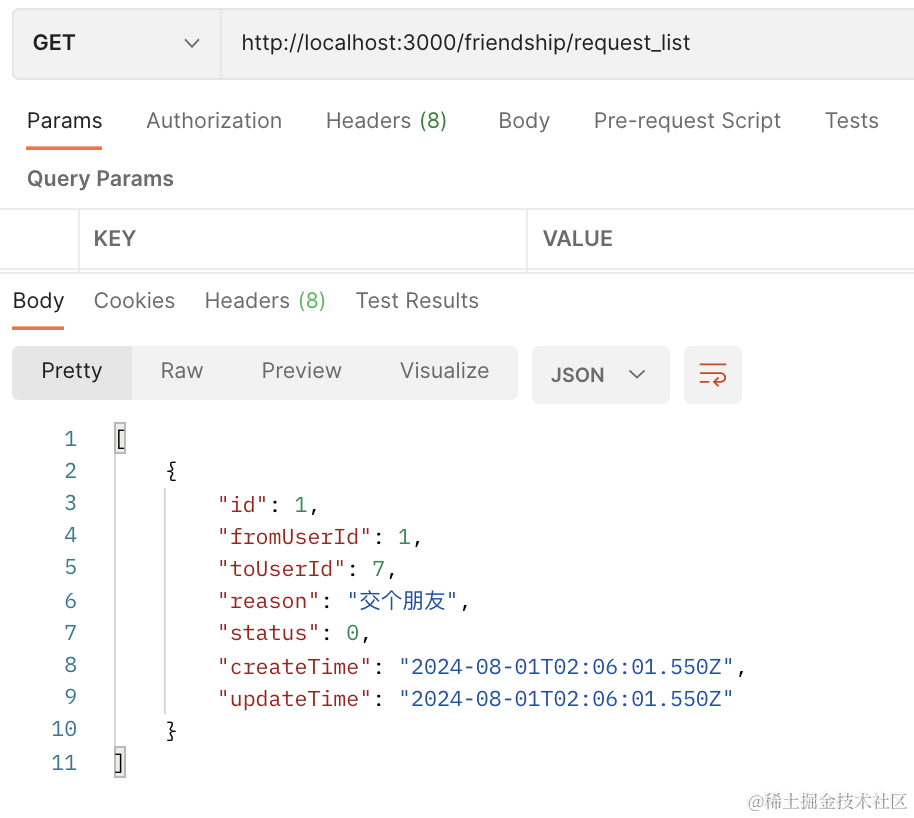Open the JSON format dropdown
Screen dimensions: 914x818
point(600,375)
